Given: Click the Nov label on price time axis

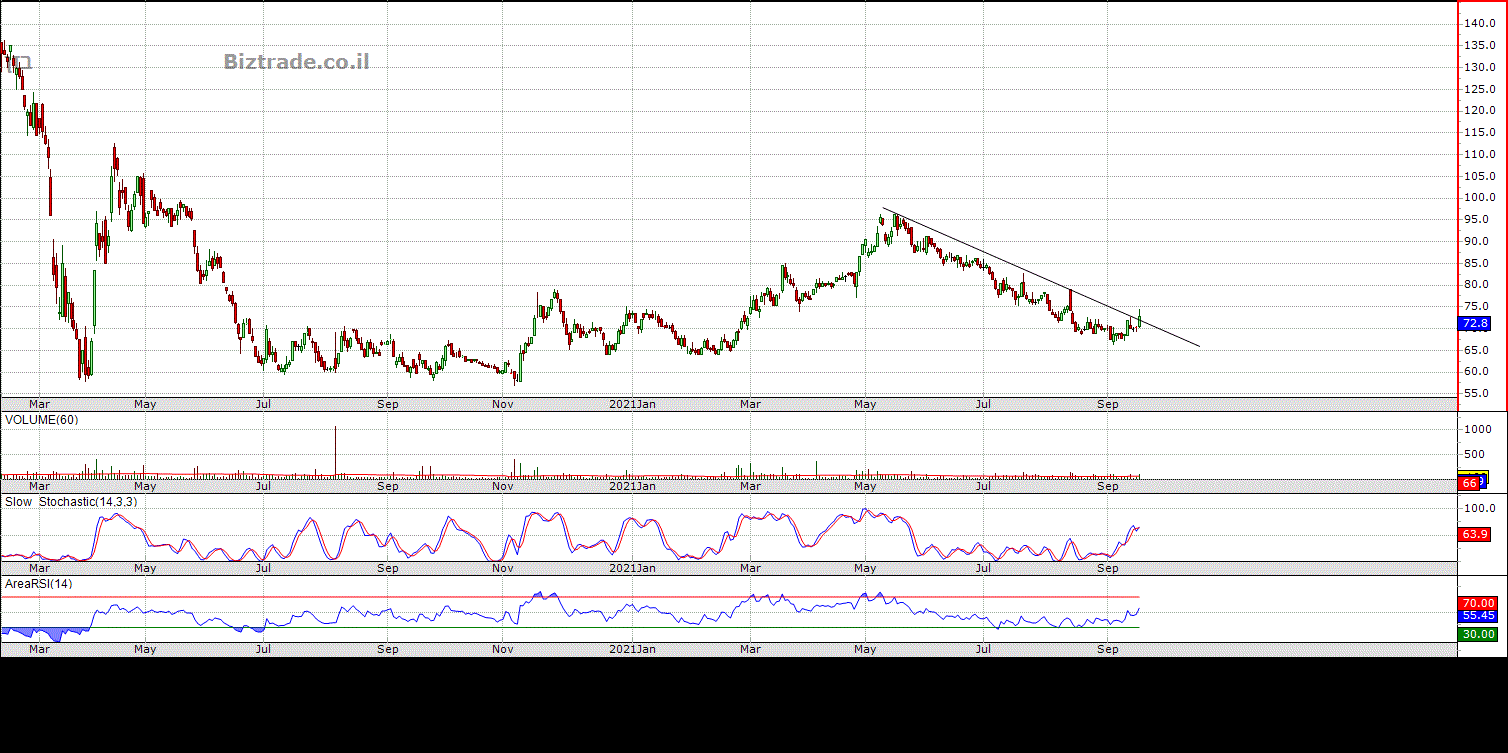Looking at the screenshot, I should pos(503,404).
